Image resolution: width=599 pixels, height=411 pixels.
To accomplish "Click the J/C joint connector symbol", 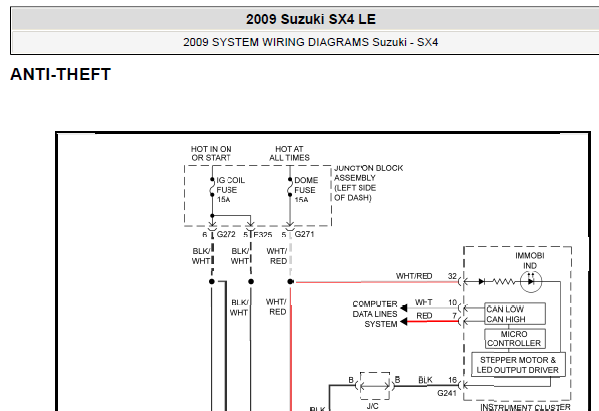I will [x=375, y=386].
